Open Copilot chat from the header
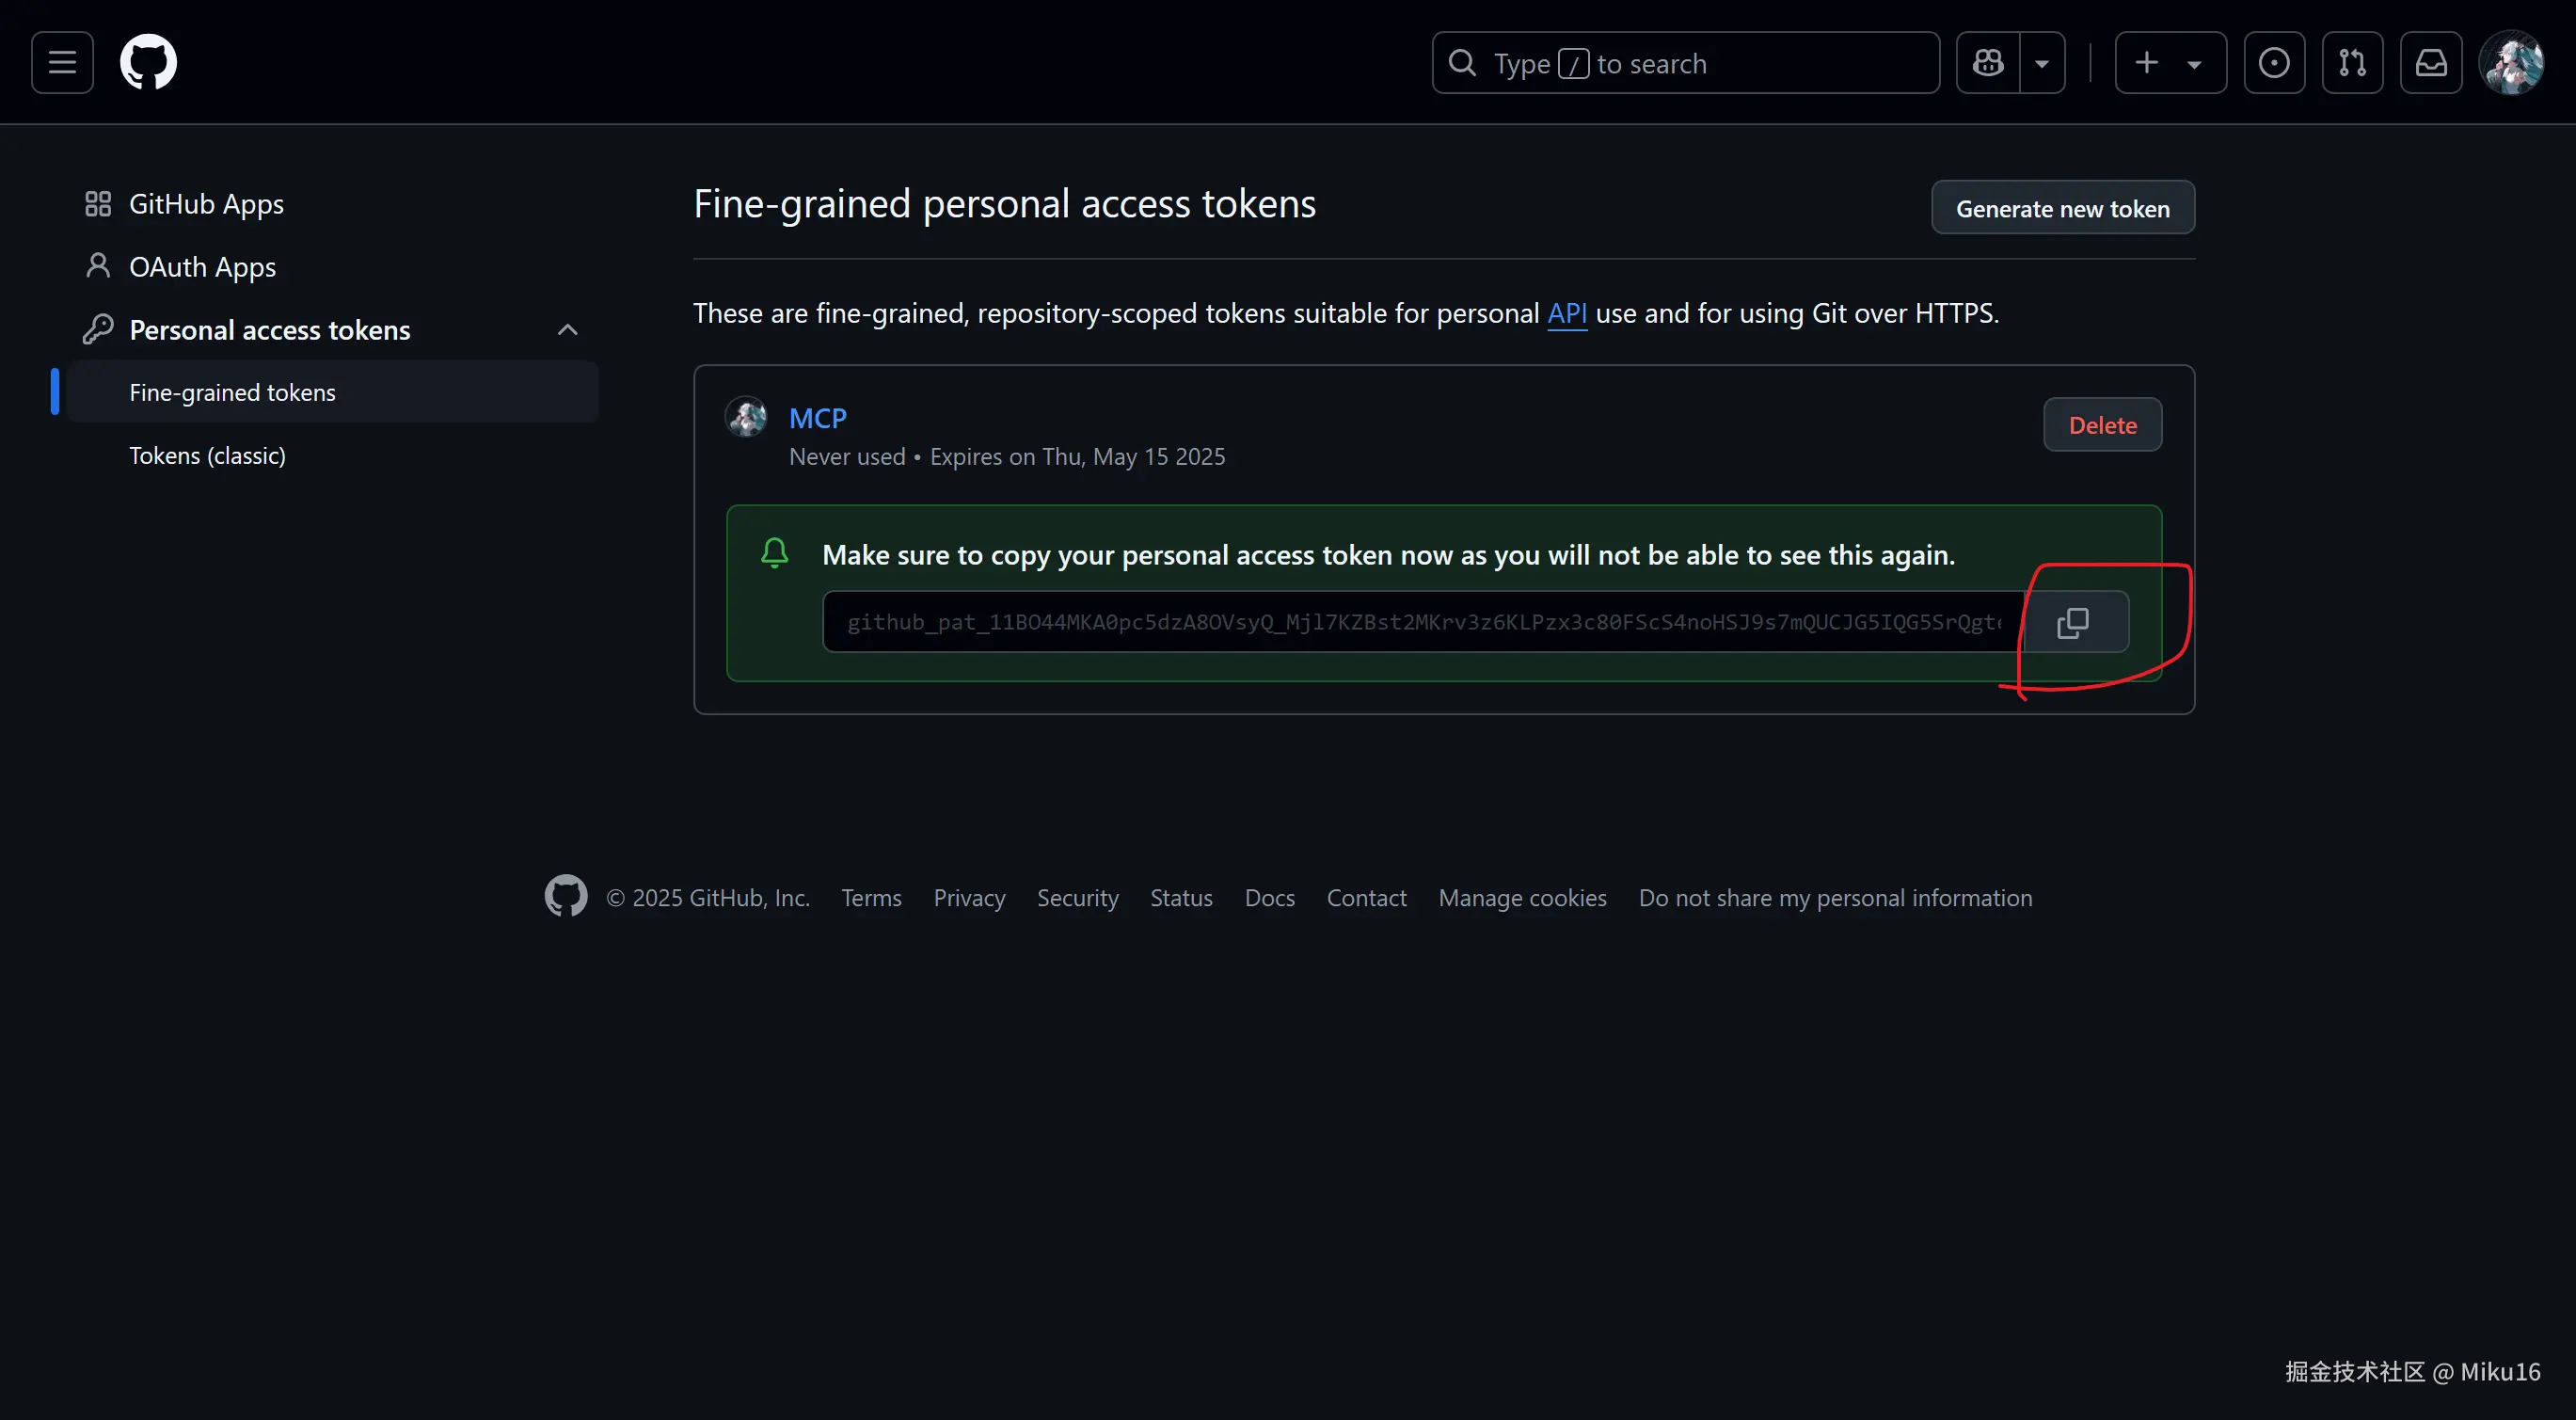This screenshot has height=1420, width=2576. (x=1988, y=62)
